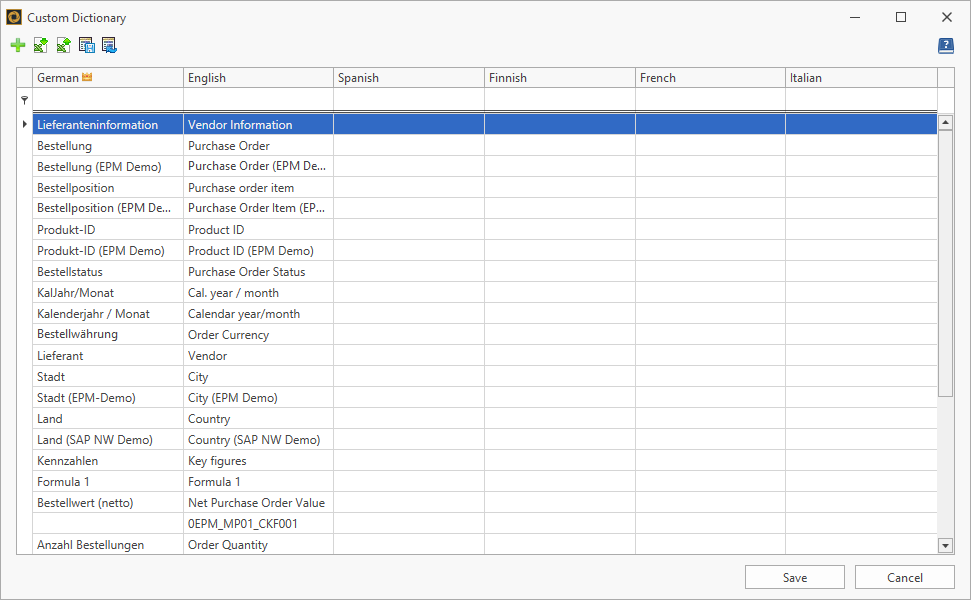Import translations from Excel

[40, 45]
